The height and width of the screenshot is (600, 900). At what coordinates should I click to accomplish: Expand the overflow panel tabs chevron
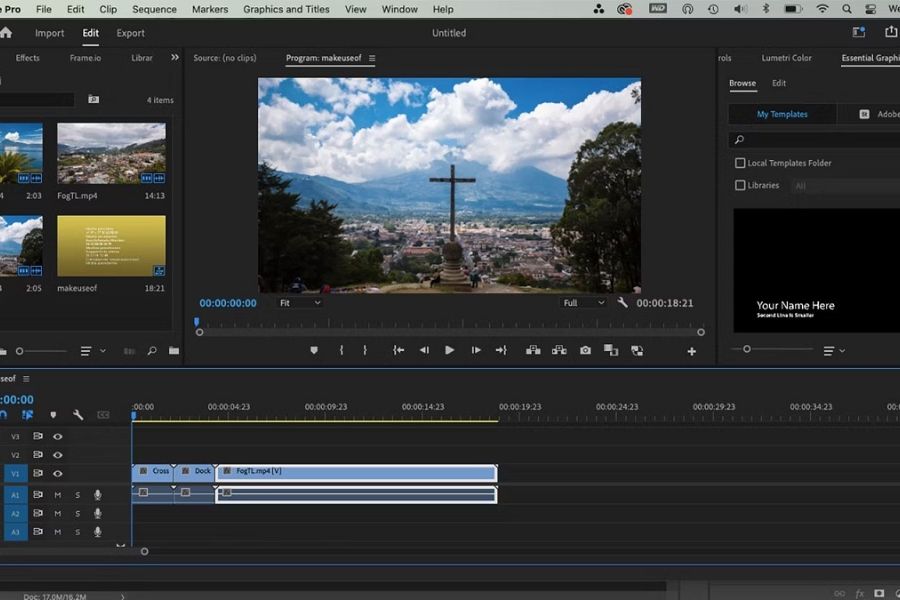(x=175, y=58)
